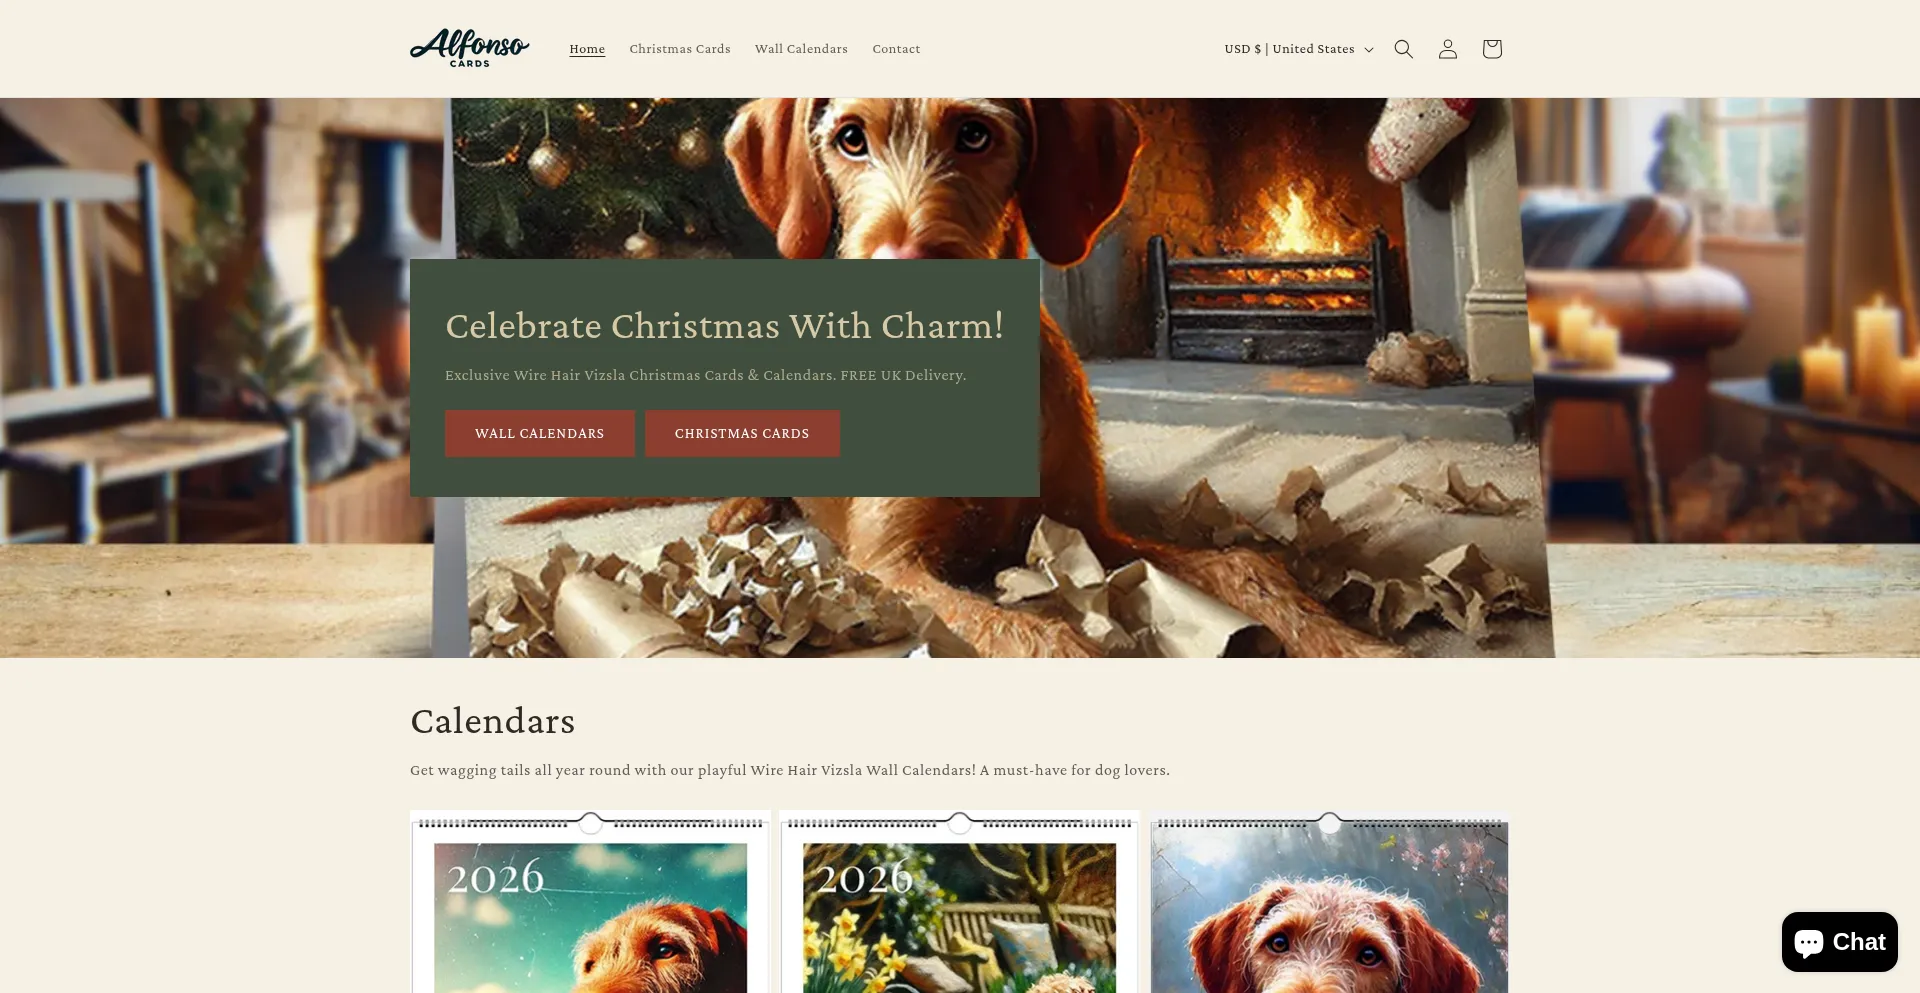Open the search magnifier icon
The width and height of the screenshot is (1920, 993).
tap(1403, 49)
